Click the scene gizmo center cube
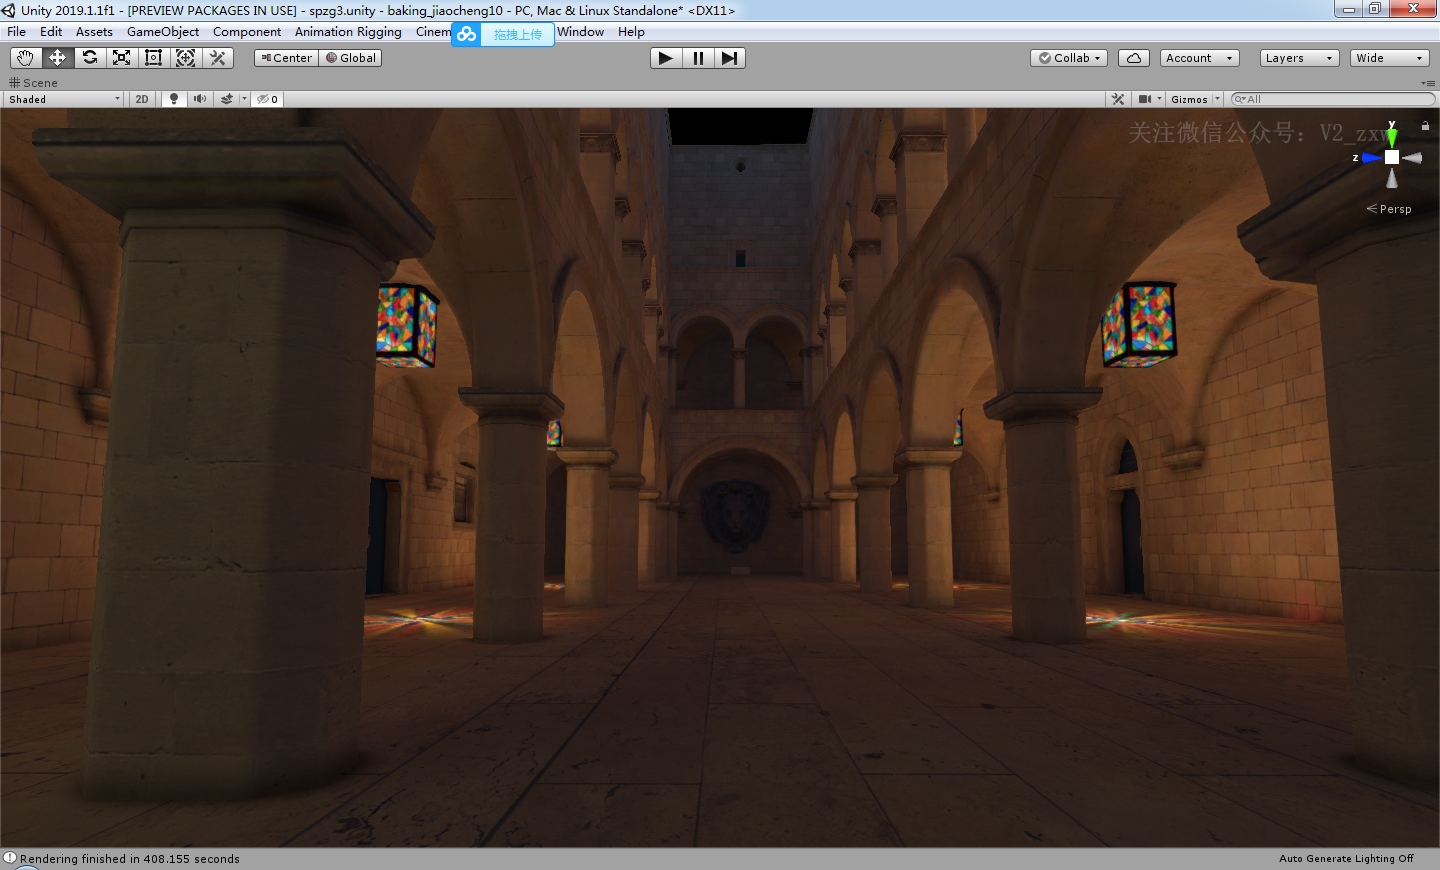Image resolution: width=1440 pixels, height=870 pixels. [1392, 157]
